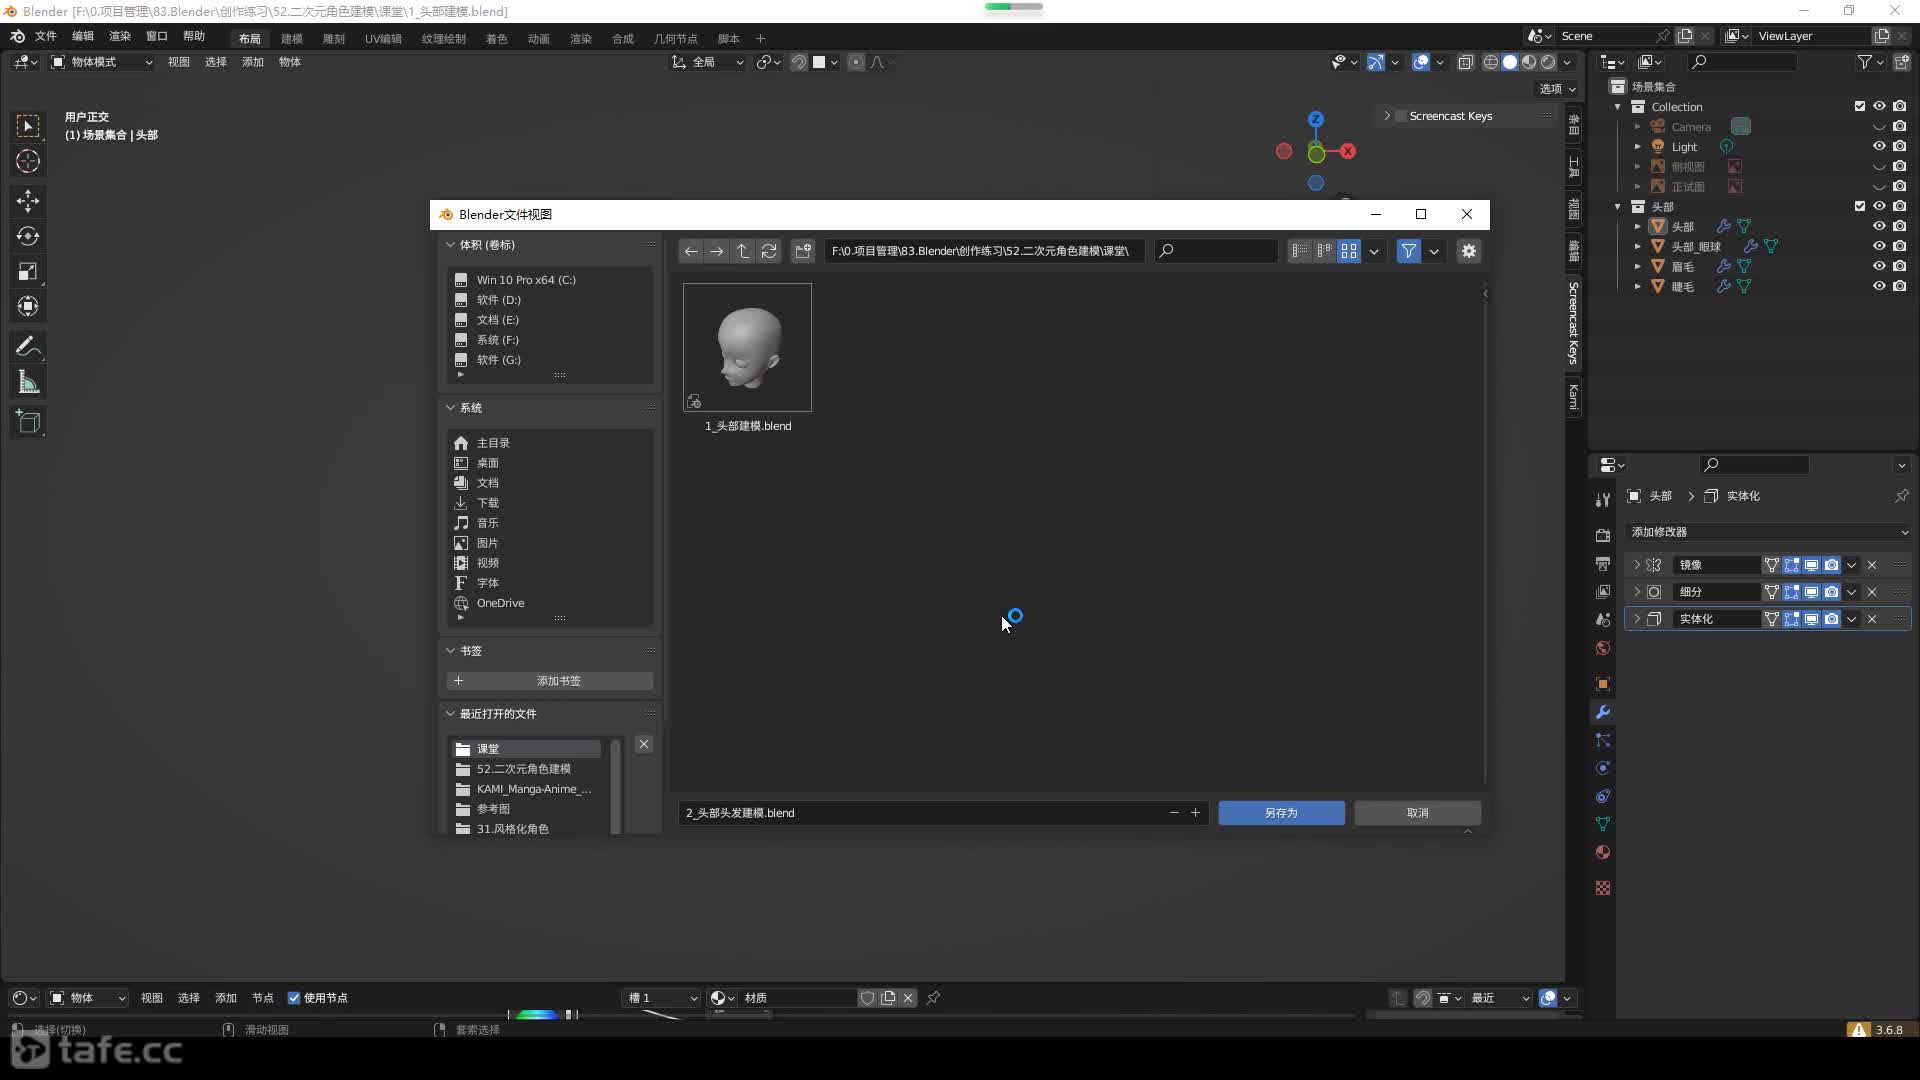Click the file name input field

[x=920, y=813]
